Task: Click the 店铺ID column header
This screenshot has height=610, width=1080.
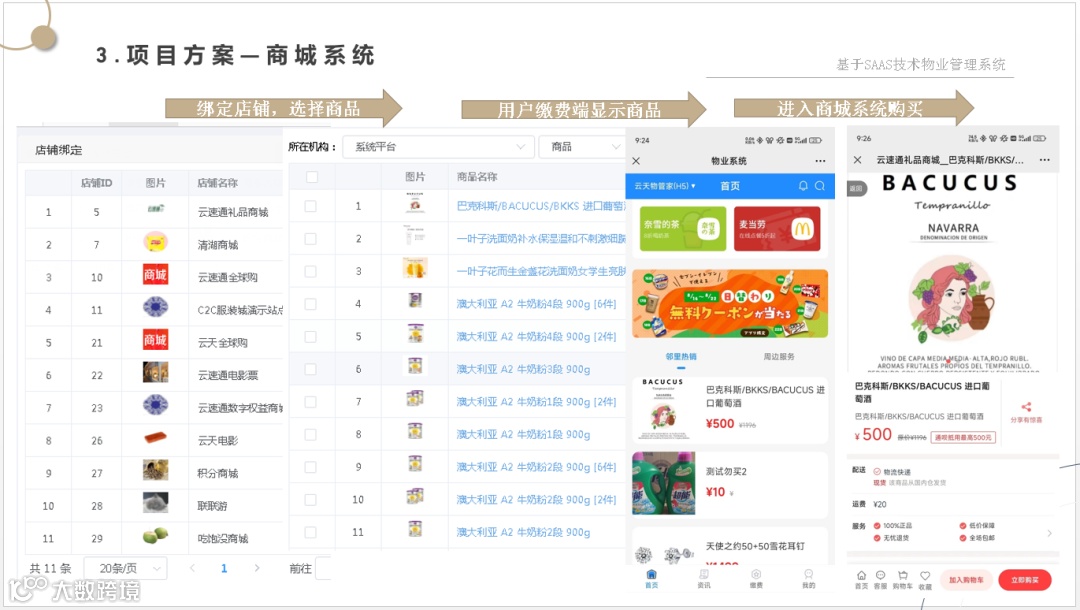Action: tap(96, 183)
